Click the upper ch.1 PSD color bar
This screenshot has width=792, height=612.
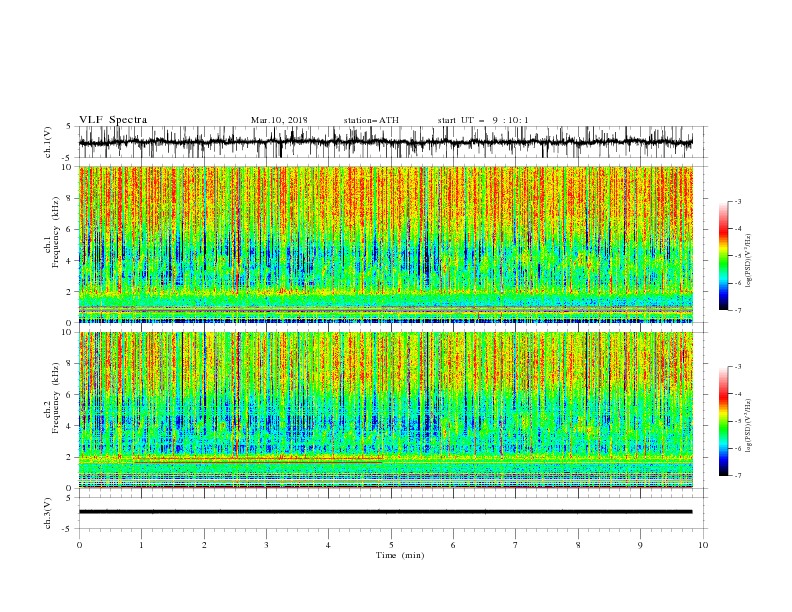pos(724,256)
